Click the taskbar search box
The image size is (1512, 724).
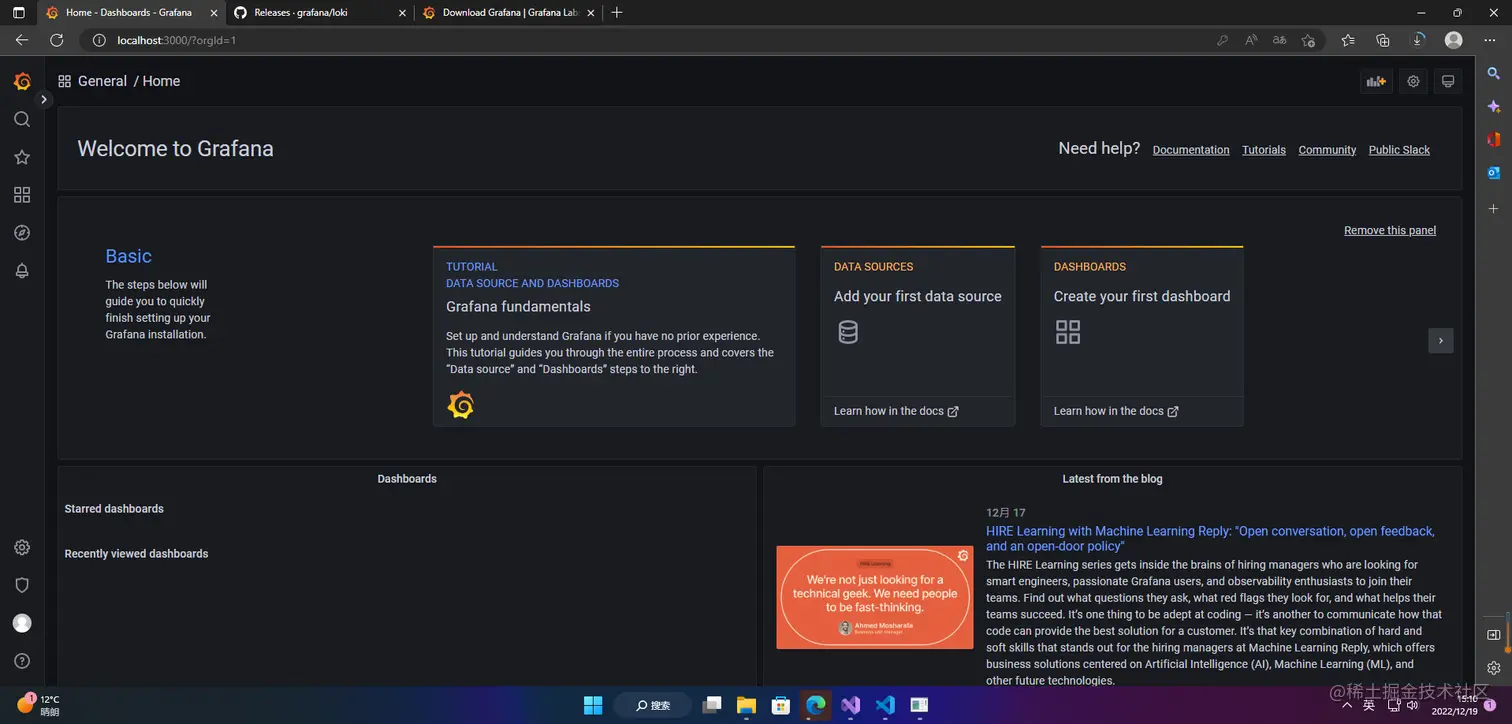click(653, 705)
